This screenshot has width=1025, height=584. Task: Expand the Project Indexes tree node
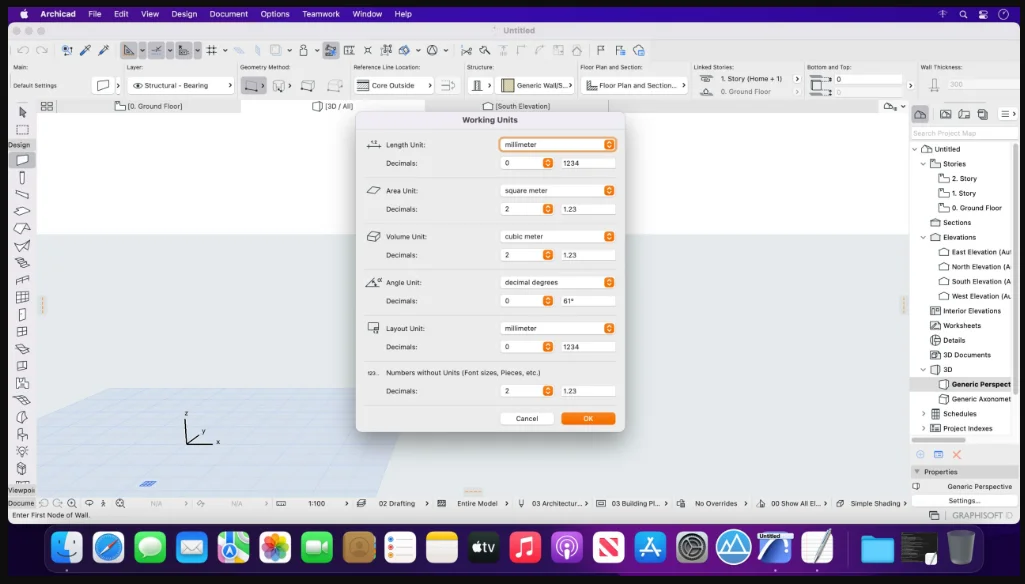923,428
